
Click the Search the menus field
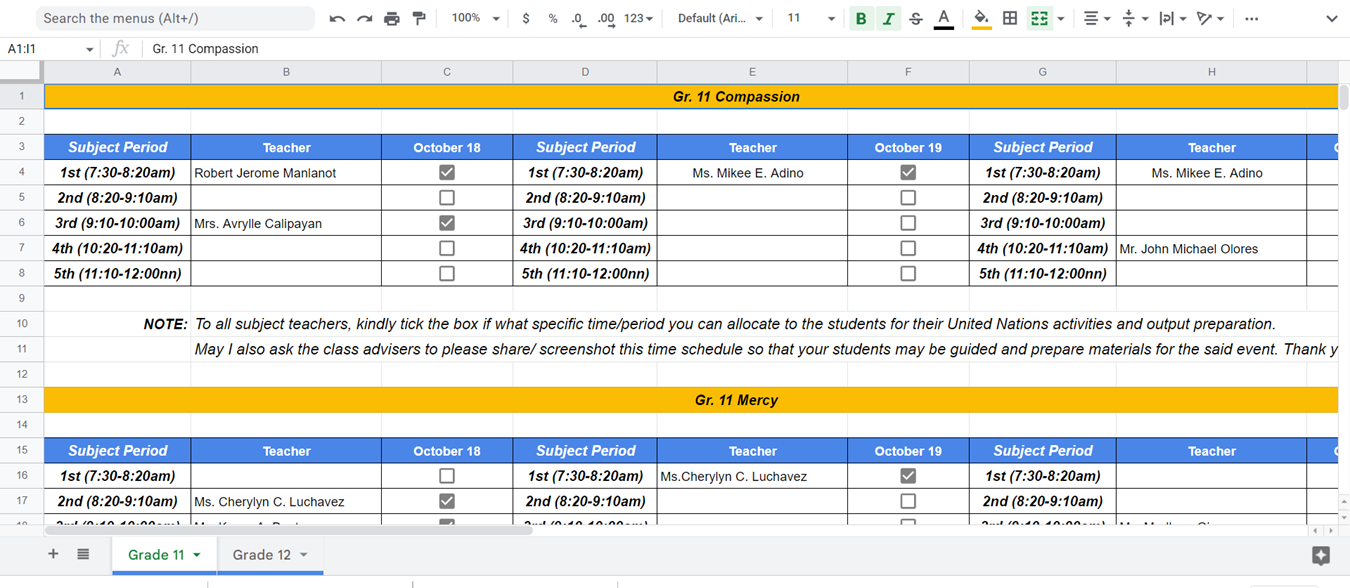click(x=174, y=19)
